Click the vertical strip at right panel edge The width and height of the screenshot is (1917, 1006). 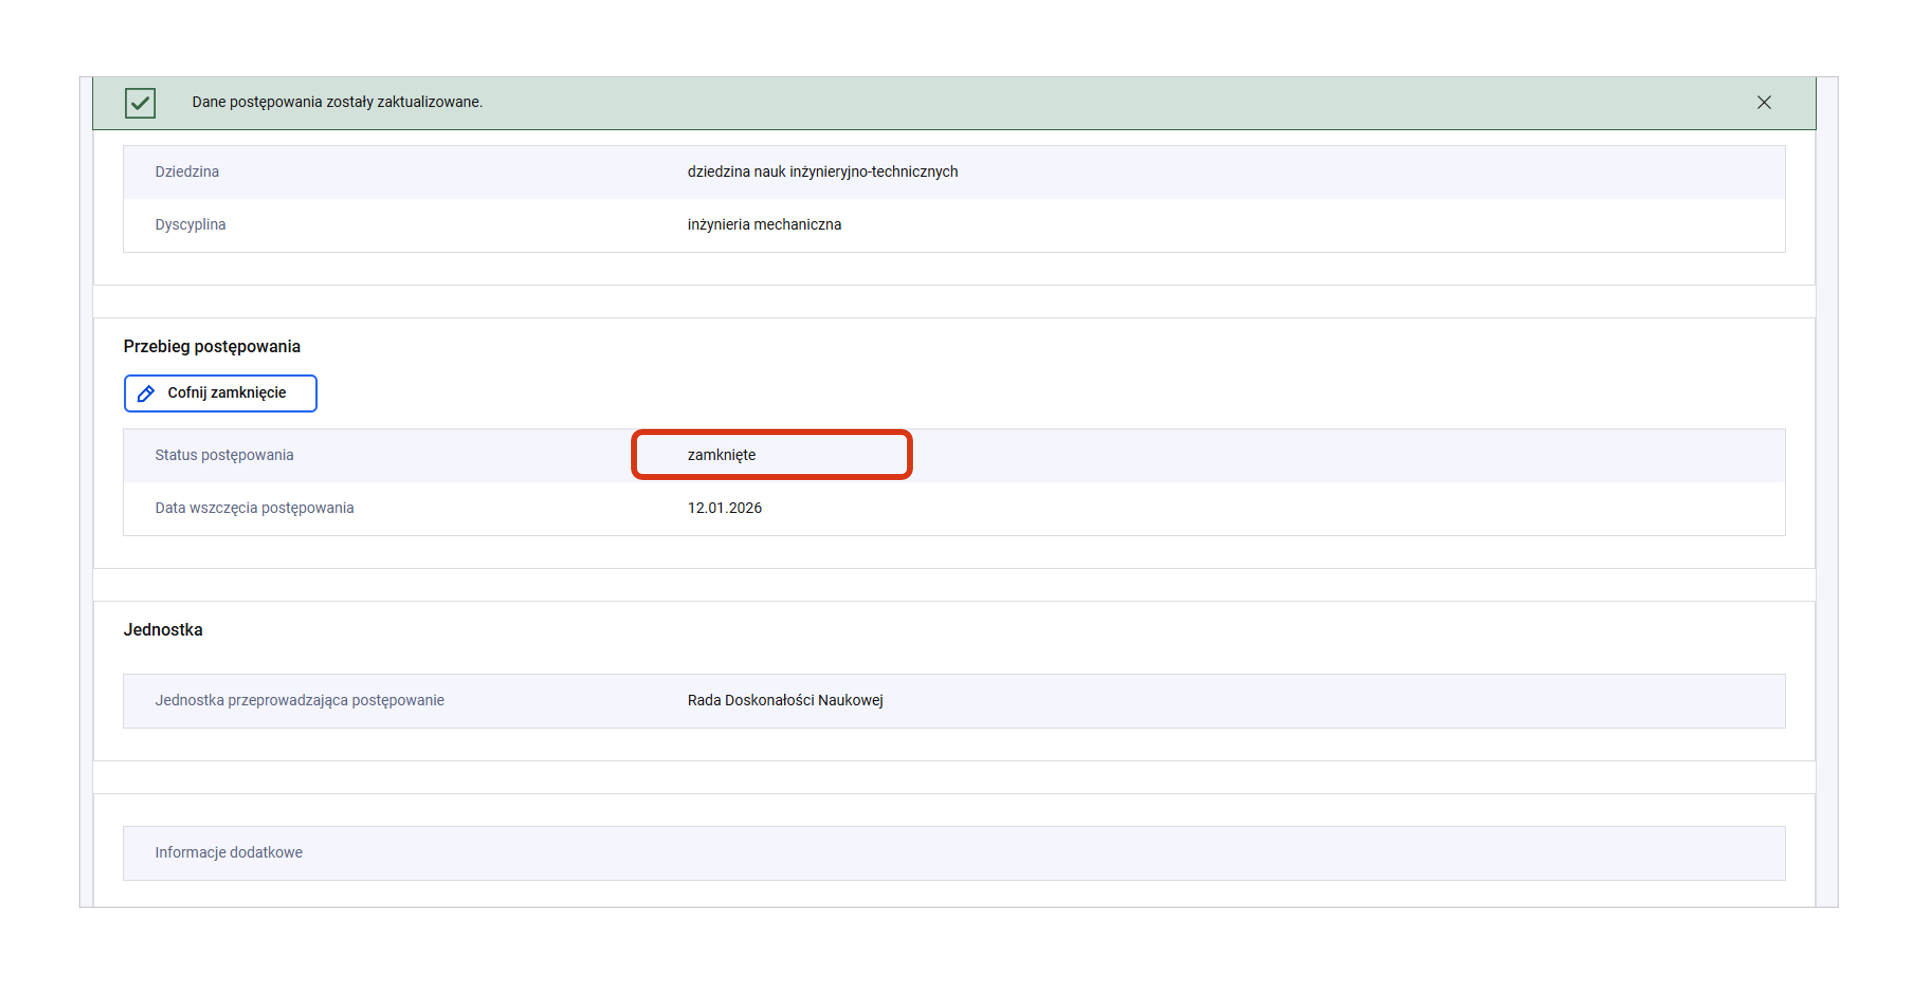1827,500
